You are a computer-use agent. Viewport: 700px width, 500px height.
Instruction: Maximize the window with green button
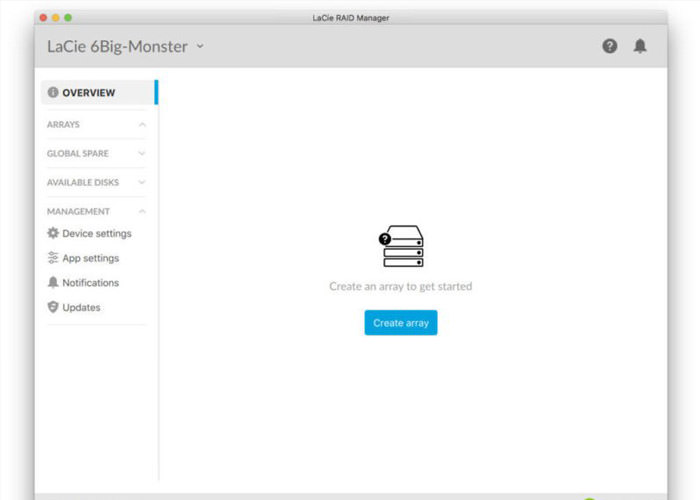[68, 17]
